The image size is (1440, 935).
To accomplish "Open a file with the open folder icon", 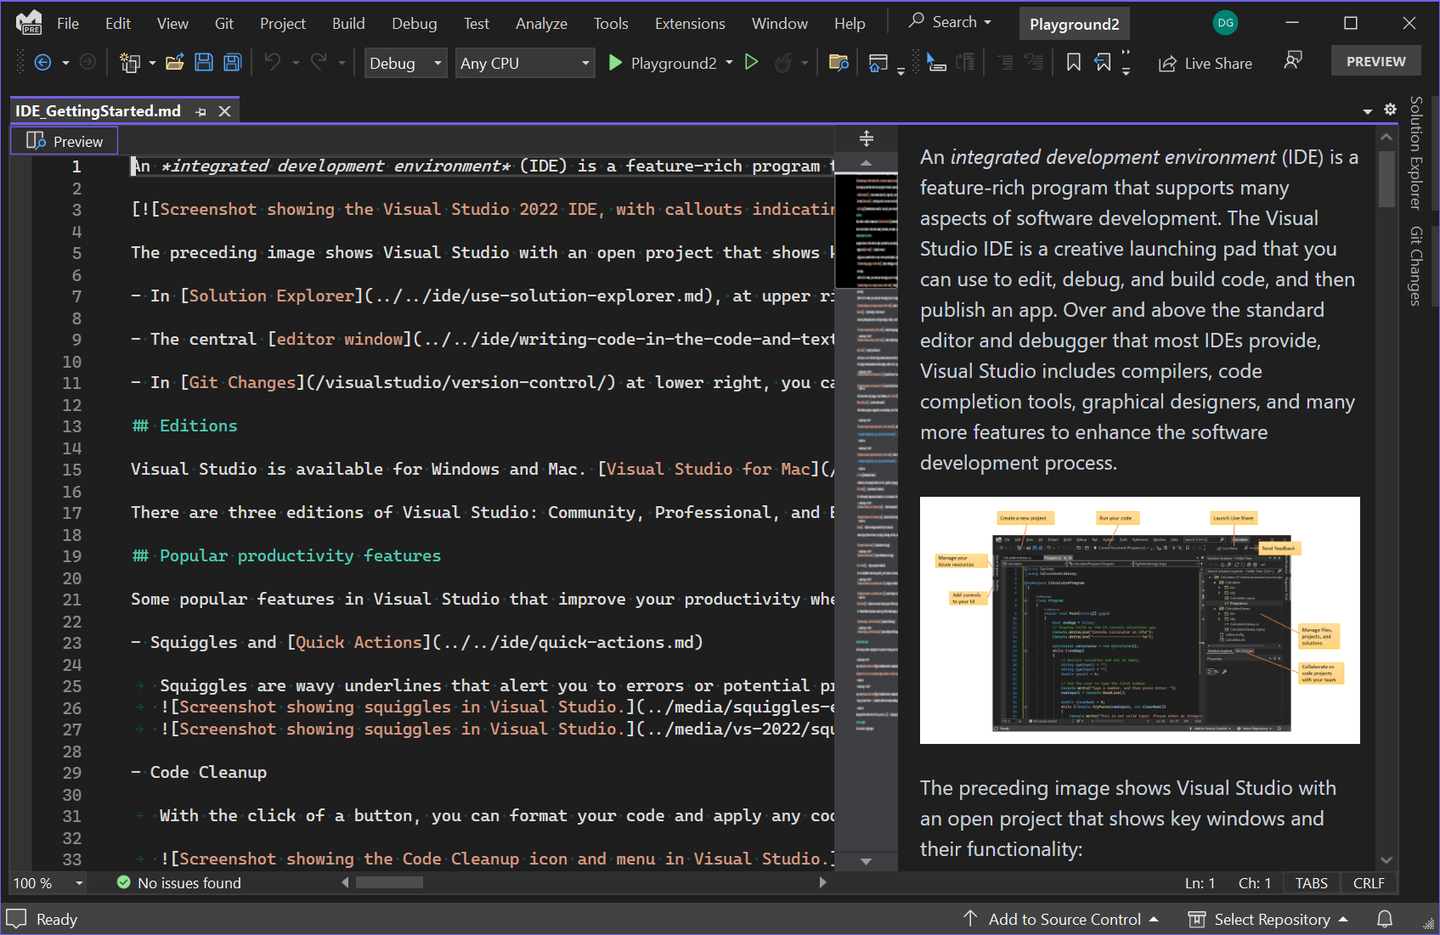I will click(174, 62).
